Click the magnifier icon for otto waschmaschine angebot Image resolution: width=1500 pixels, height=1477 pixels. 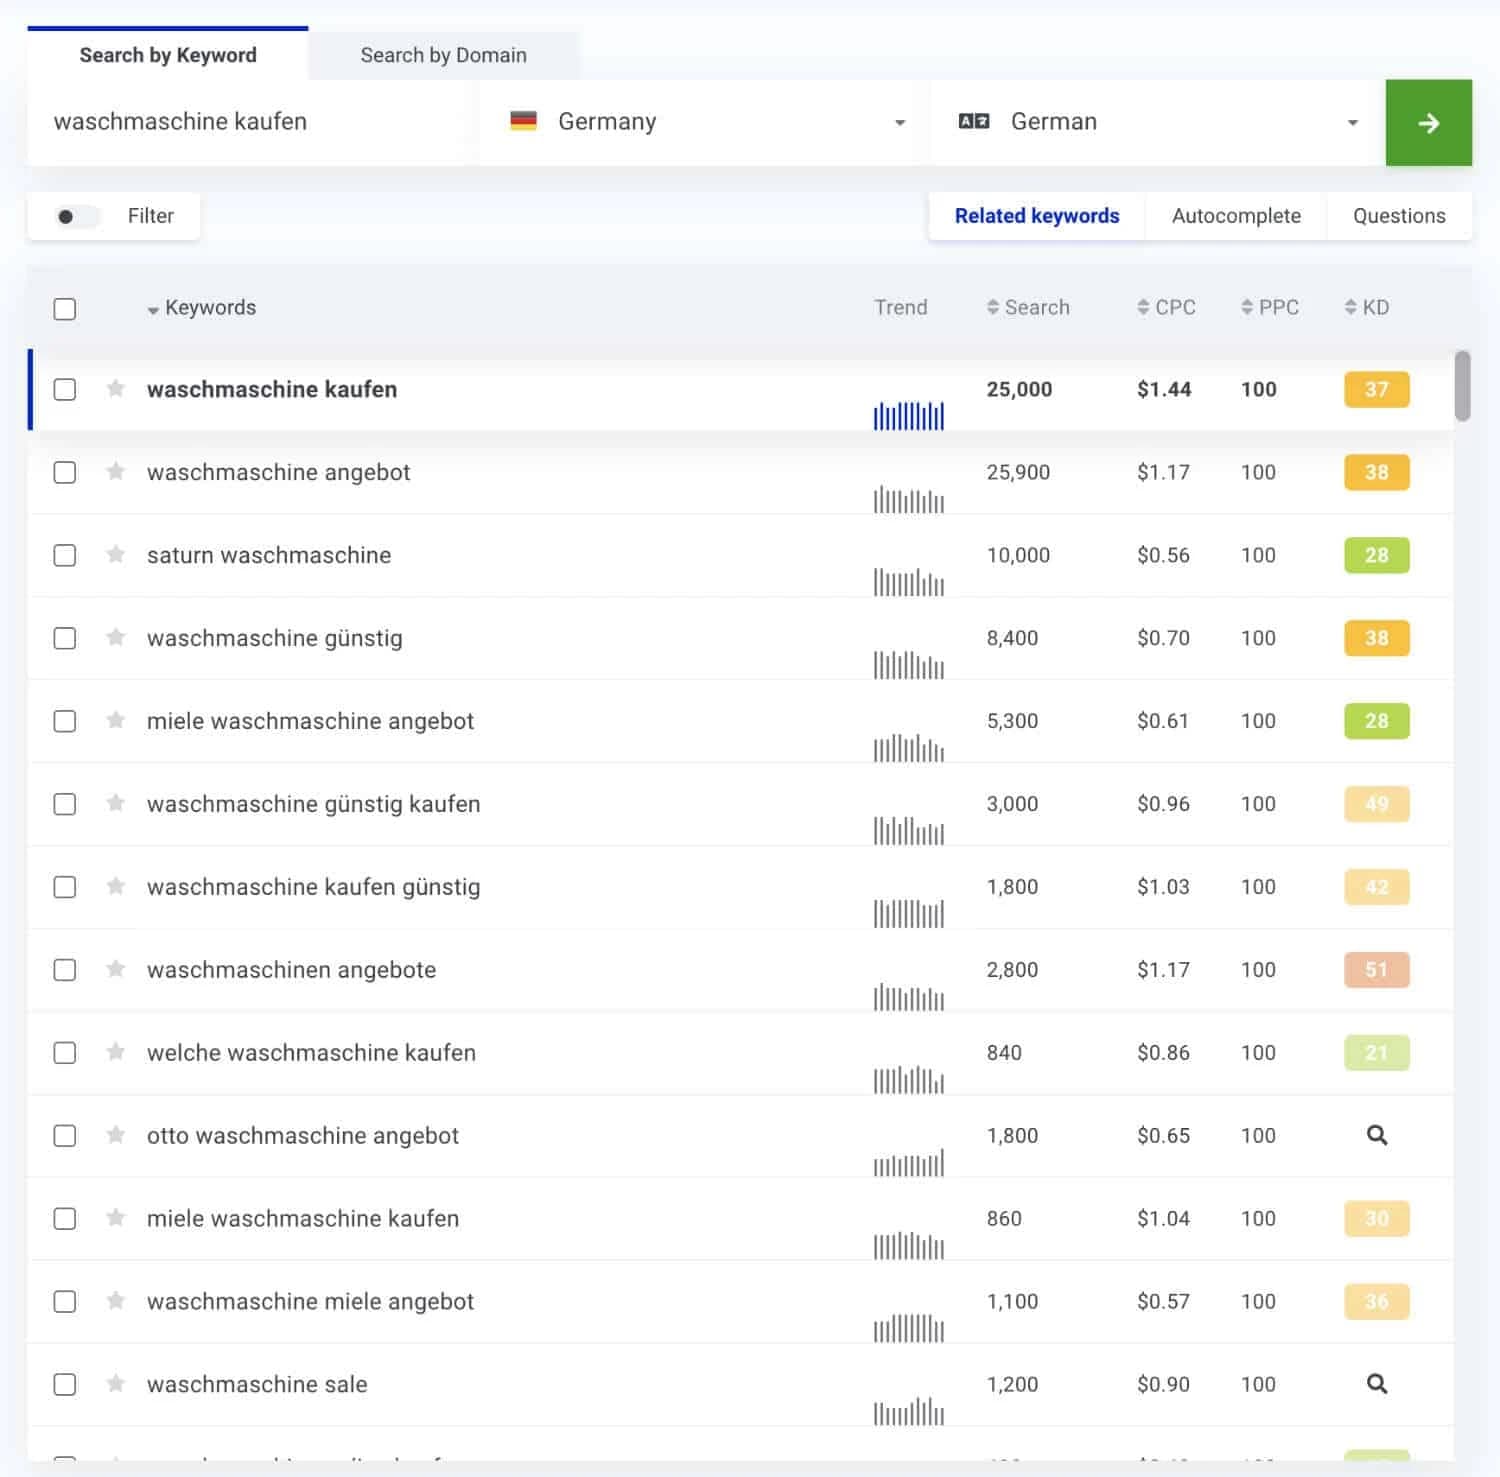pyautogui.click(x=1376, y=1135)
